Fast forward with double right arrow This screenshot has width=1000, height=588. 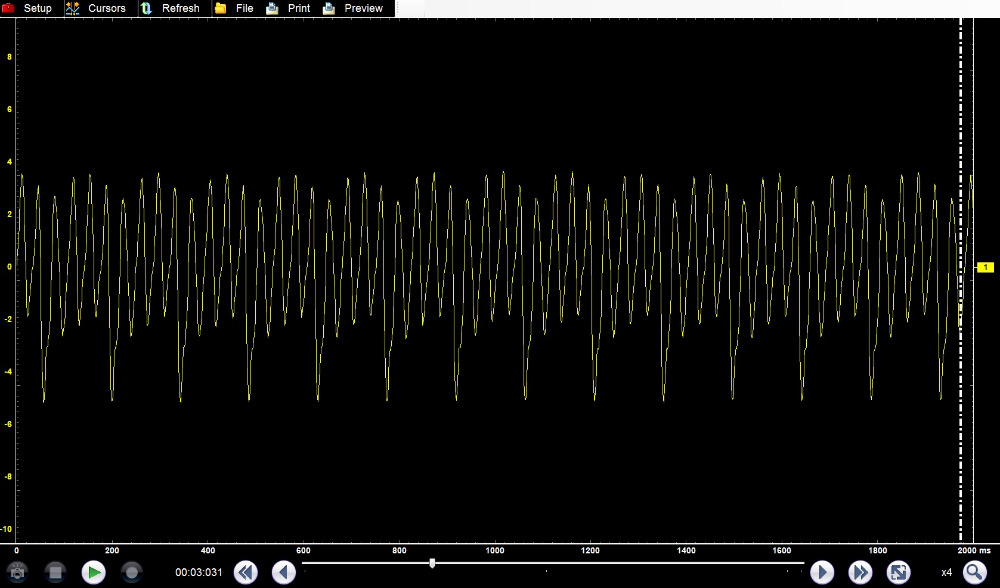(x=860, y=572)
